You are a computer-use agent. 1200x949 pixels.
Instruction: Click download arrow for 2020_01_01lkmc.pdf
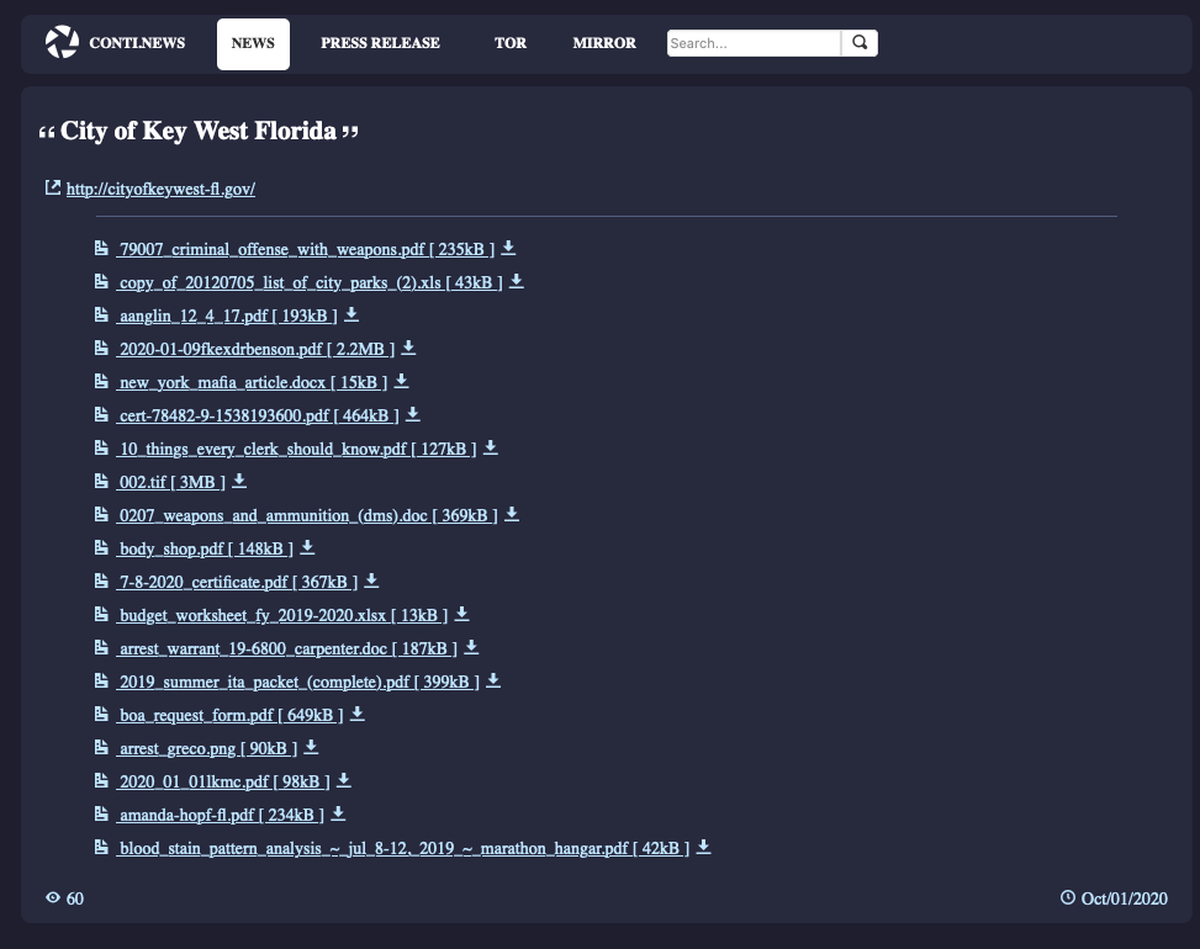[x=344, y=779]
